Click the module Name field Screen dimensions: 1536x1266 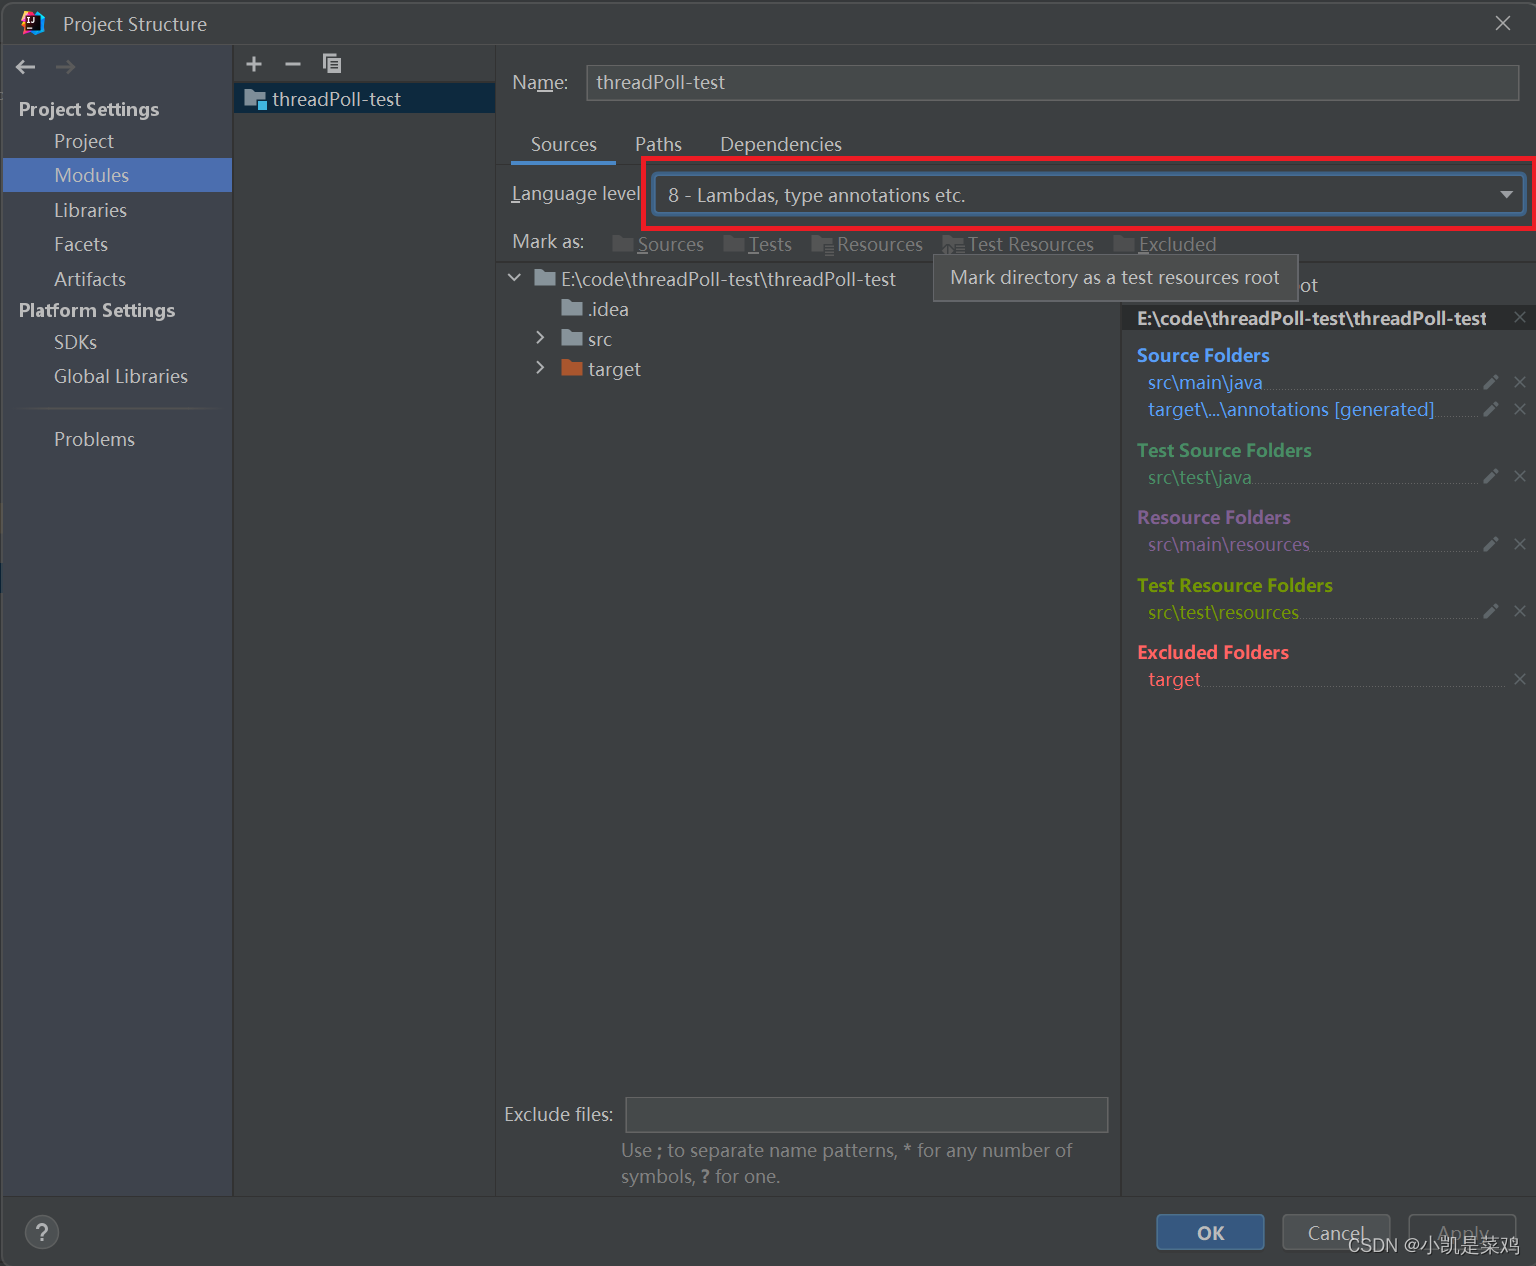1052,82
